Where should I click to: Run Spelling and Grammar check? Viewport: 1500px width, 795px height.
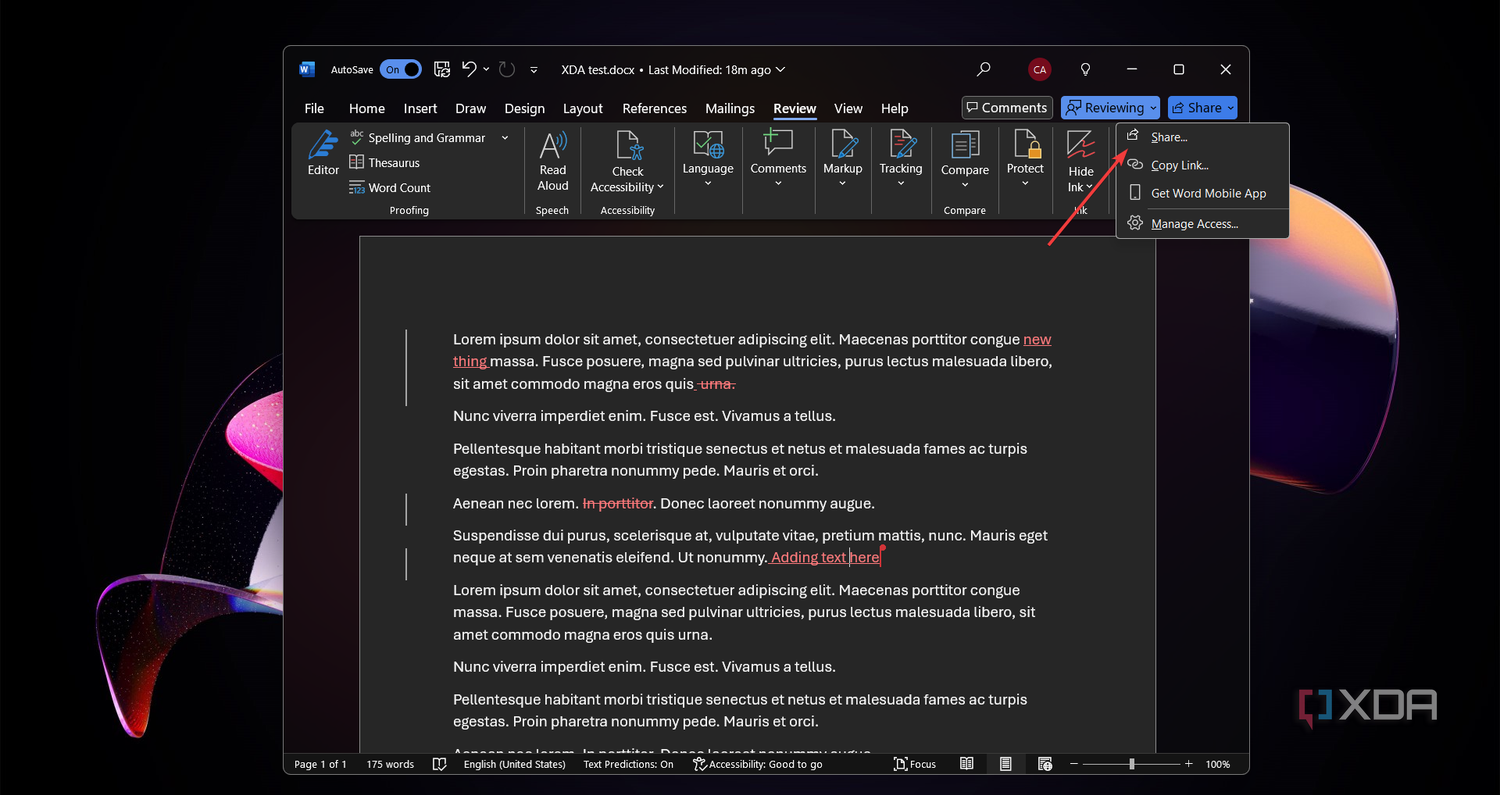pyautogui.click(x=418, y=138)
